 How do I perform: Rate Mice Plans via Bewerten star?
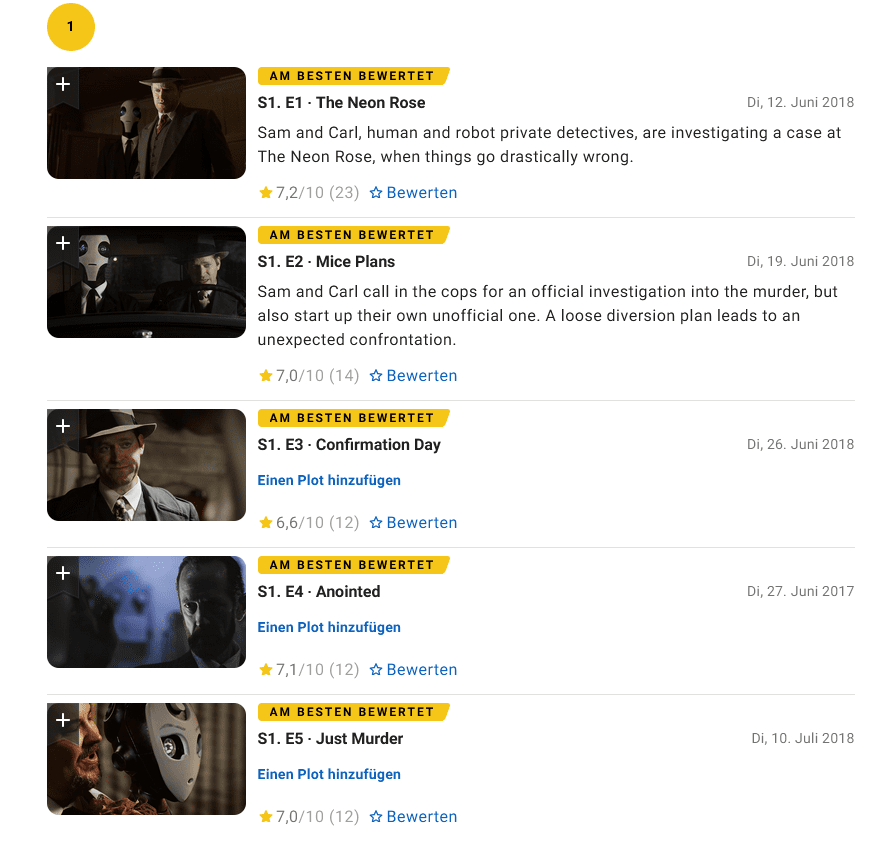[413, 376]
